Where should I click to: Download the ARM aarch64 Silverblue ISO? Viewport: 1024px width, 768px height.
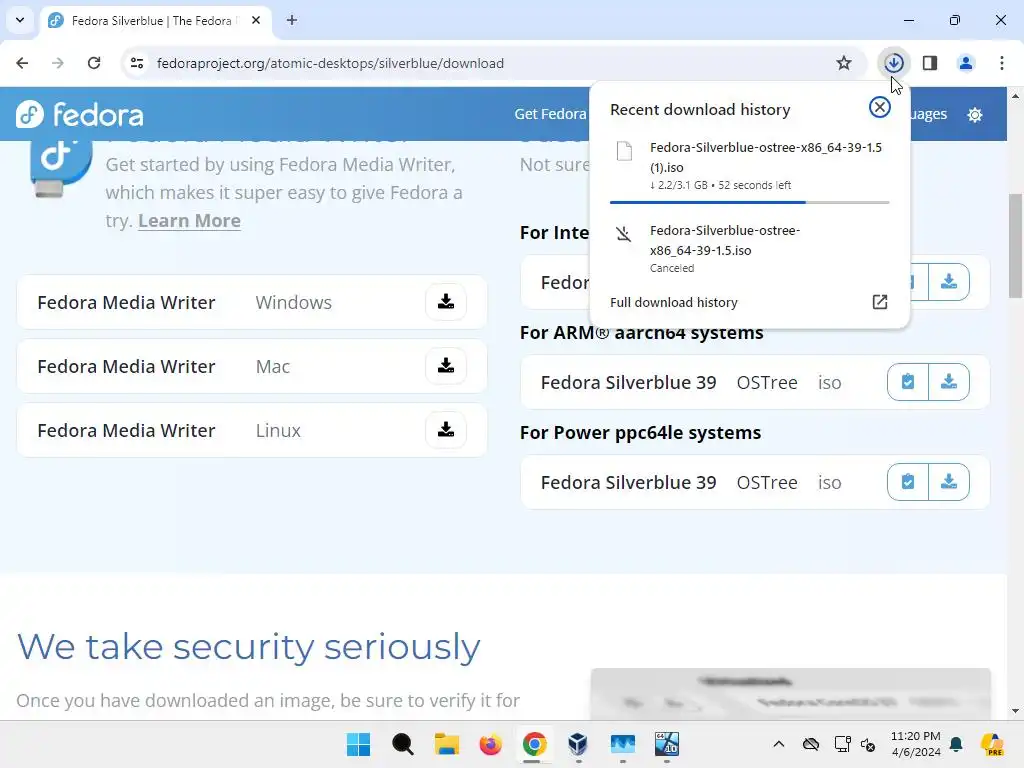click(x=948, y=382)
